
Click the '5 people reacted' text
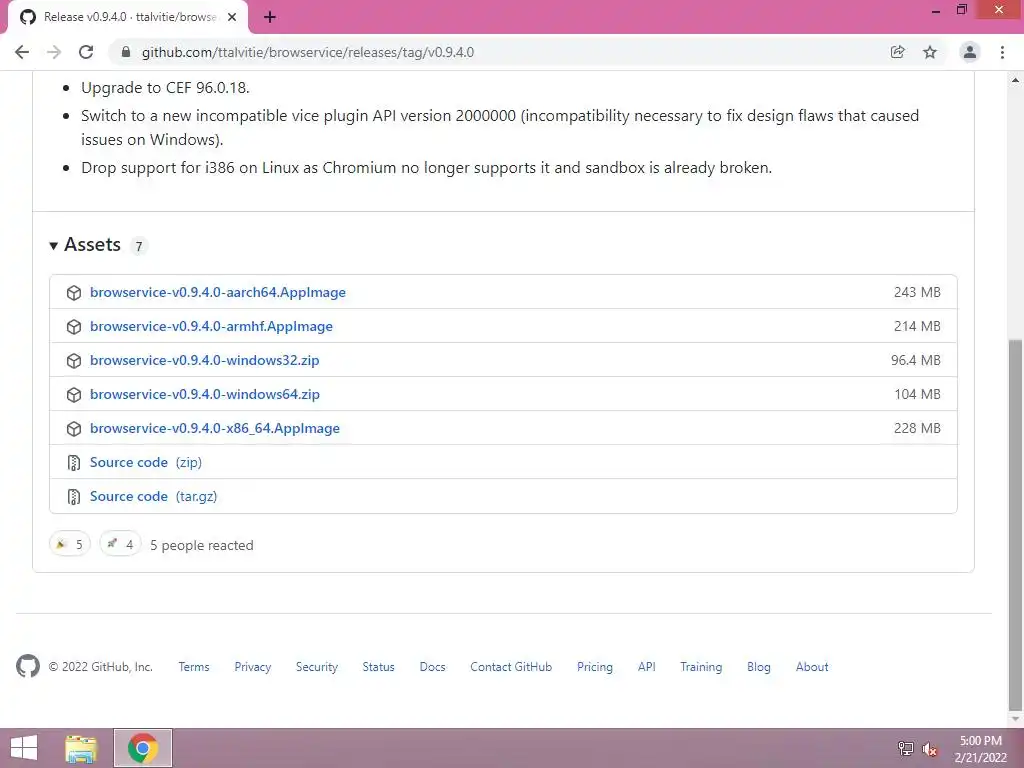(202, 545)
